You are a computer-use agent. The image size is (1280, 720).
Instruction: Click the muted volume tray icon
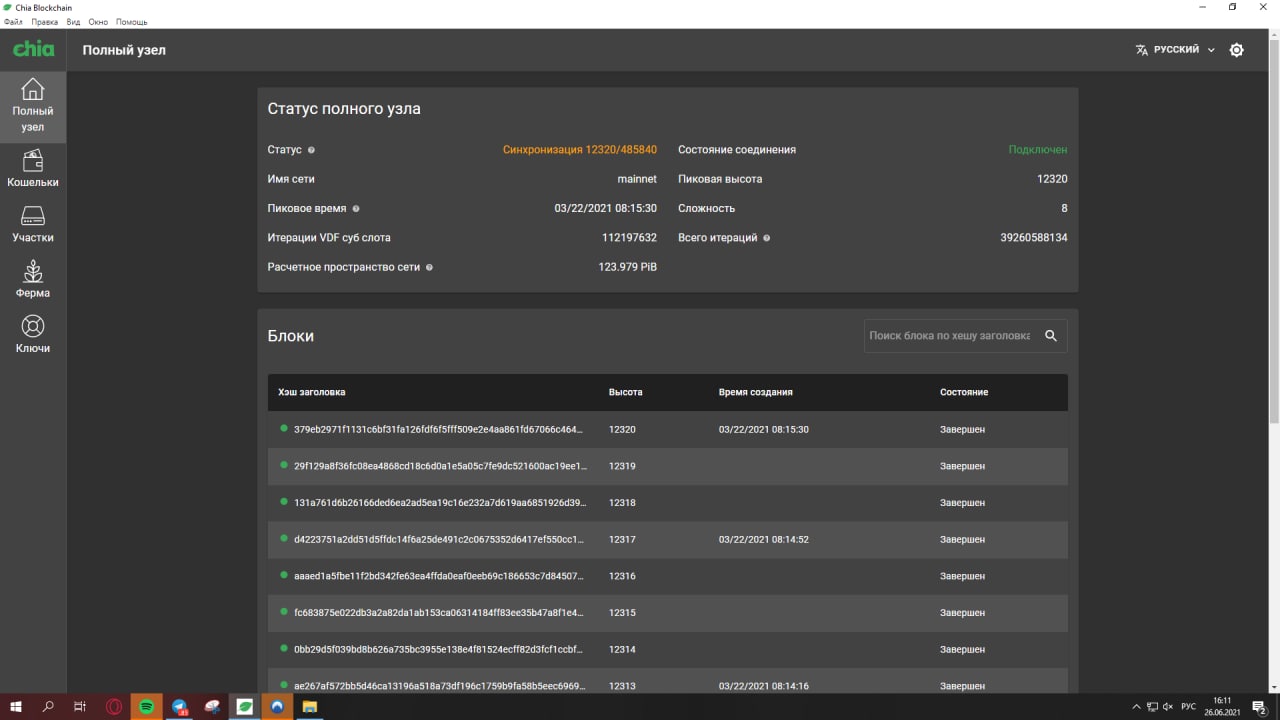(1167, 707)
